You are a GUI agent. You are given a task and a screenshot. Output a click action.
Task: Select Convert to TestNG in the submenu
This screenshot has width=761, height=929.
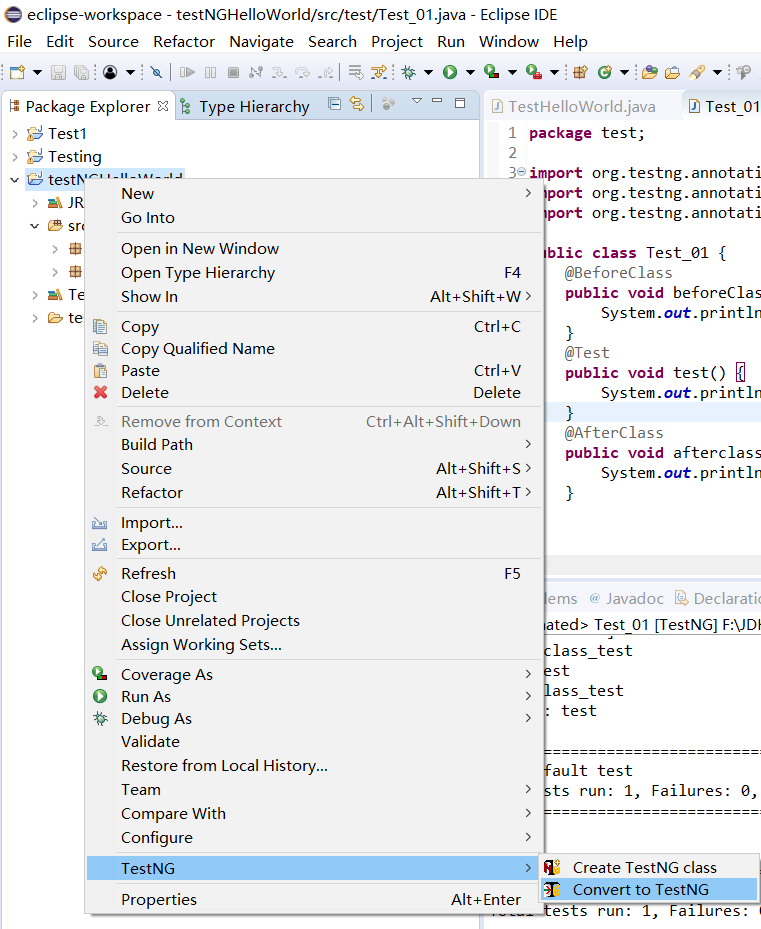(x=649, y=889)
